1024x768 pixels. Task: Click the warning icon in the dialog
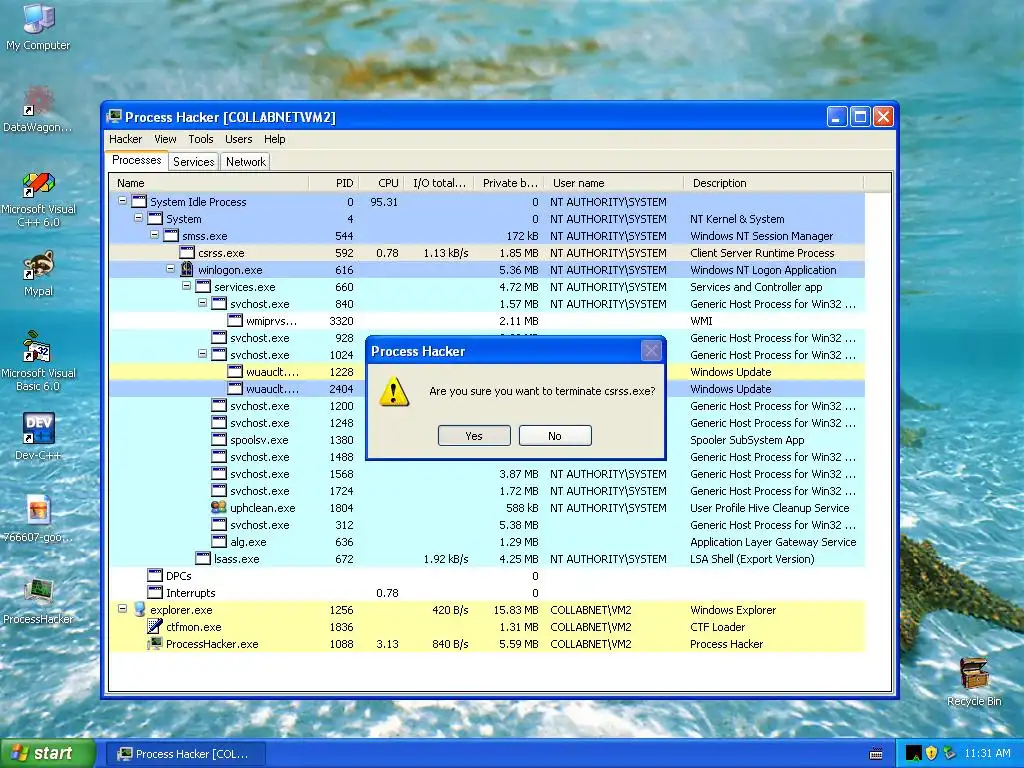coord(394,392)
